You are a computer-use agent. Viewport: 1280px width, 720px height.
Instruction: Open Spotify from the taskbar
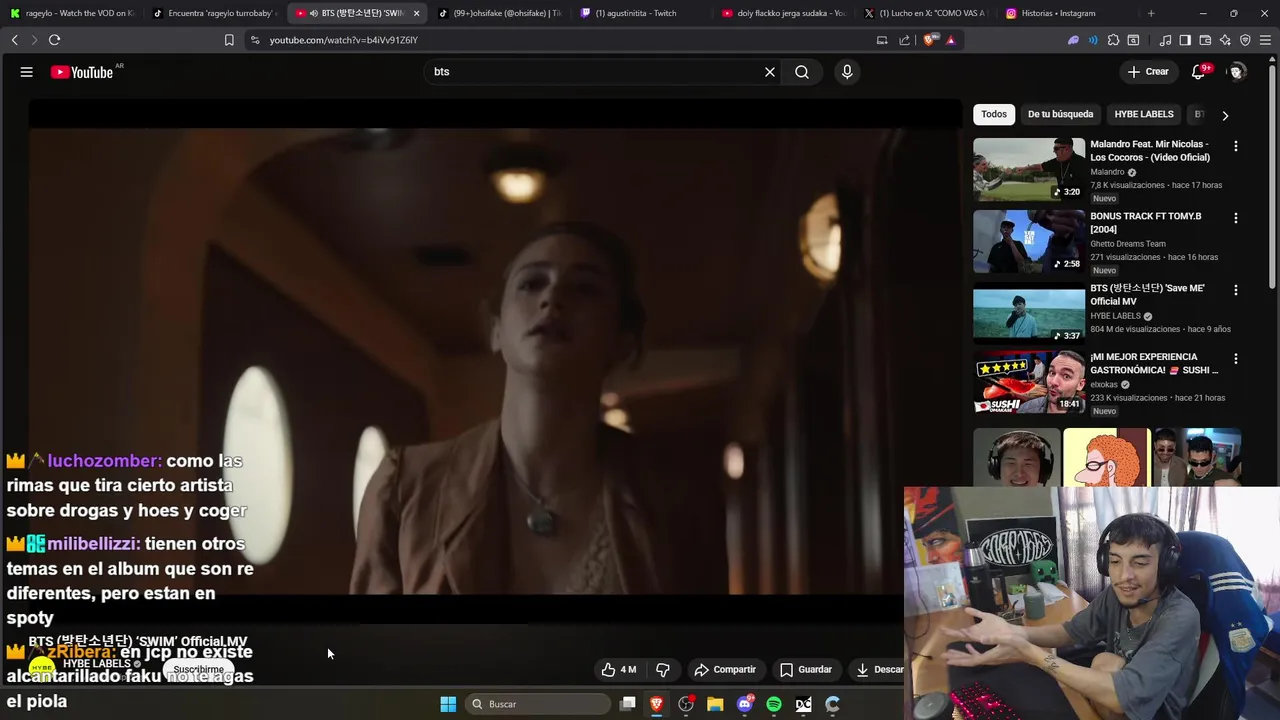click(774, 704)
